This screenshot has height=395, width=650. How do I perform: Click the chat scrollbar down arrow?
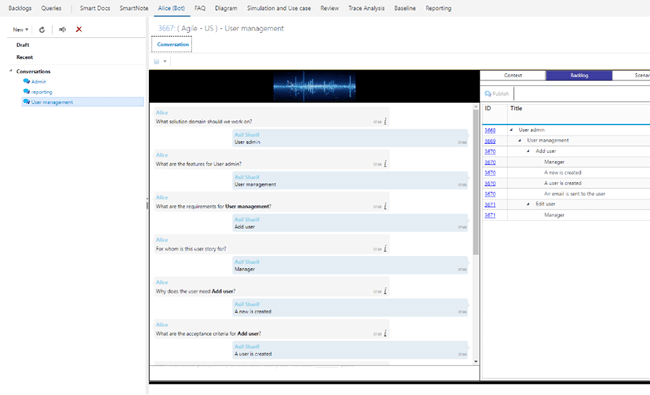coord(475,361)
